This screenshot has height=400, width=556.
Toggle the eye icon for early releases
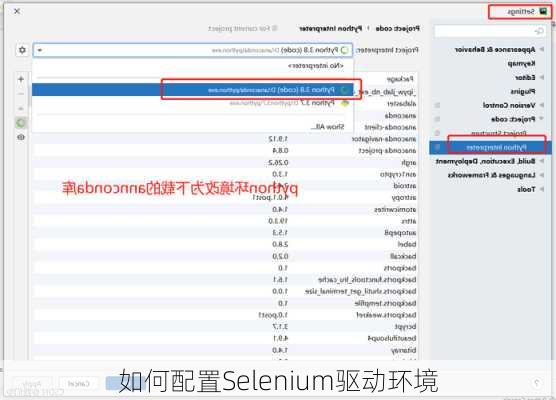(21, 137)
